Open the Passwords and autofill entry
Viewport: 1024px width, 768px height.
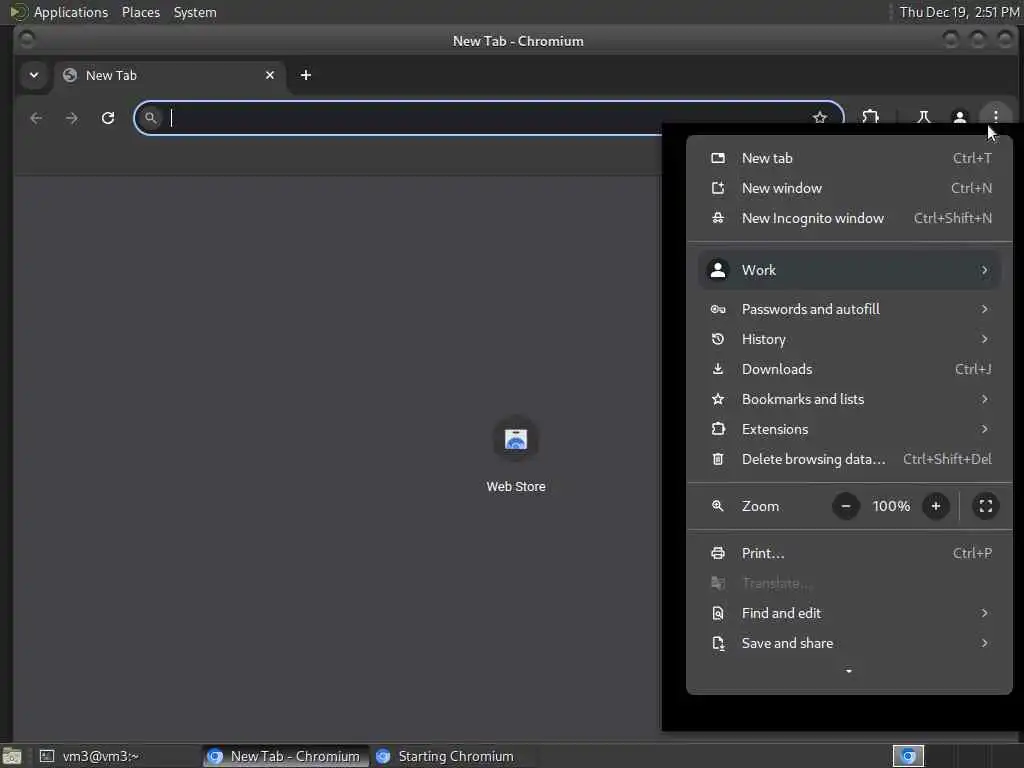[850, 310]
